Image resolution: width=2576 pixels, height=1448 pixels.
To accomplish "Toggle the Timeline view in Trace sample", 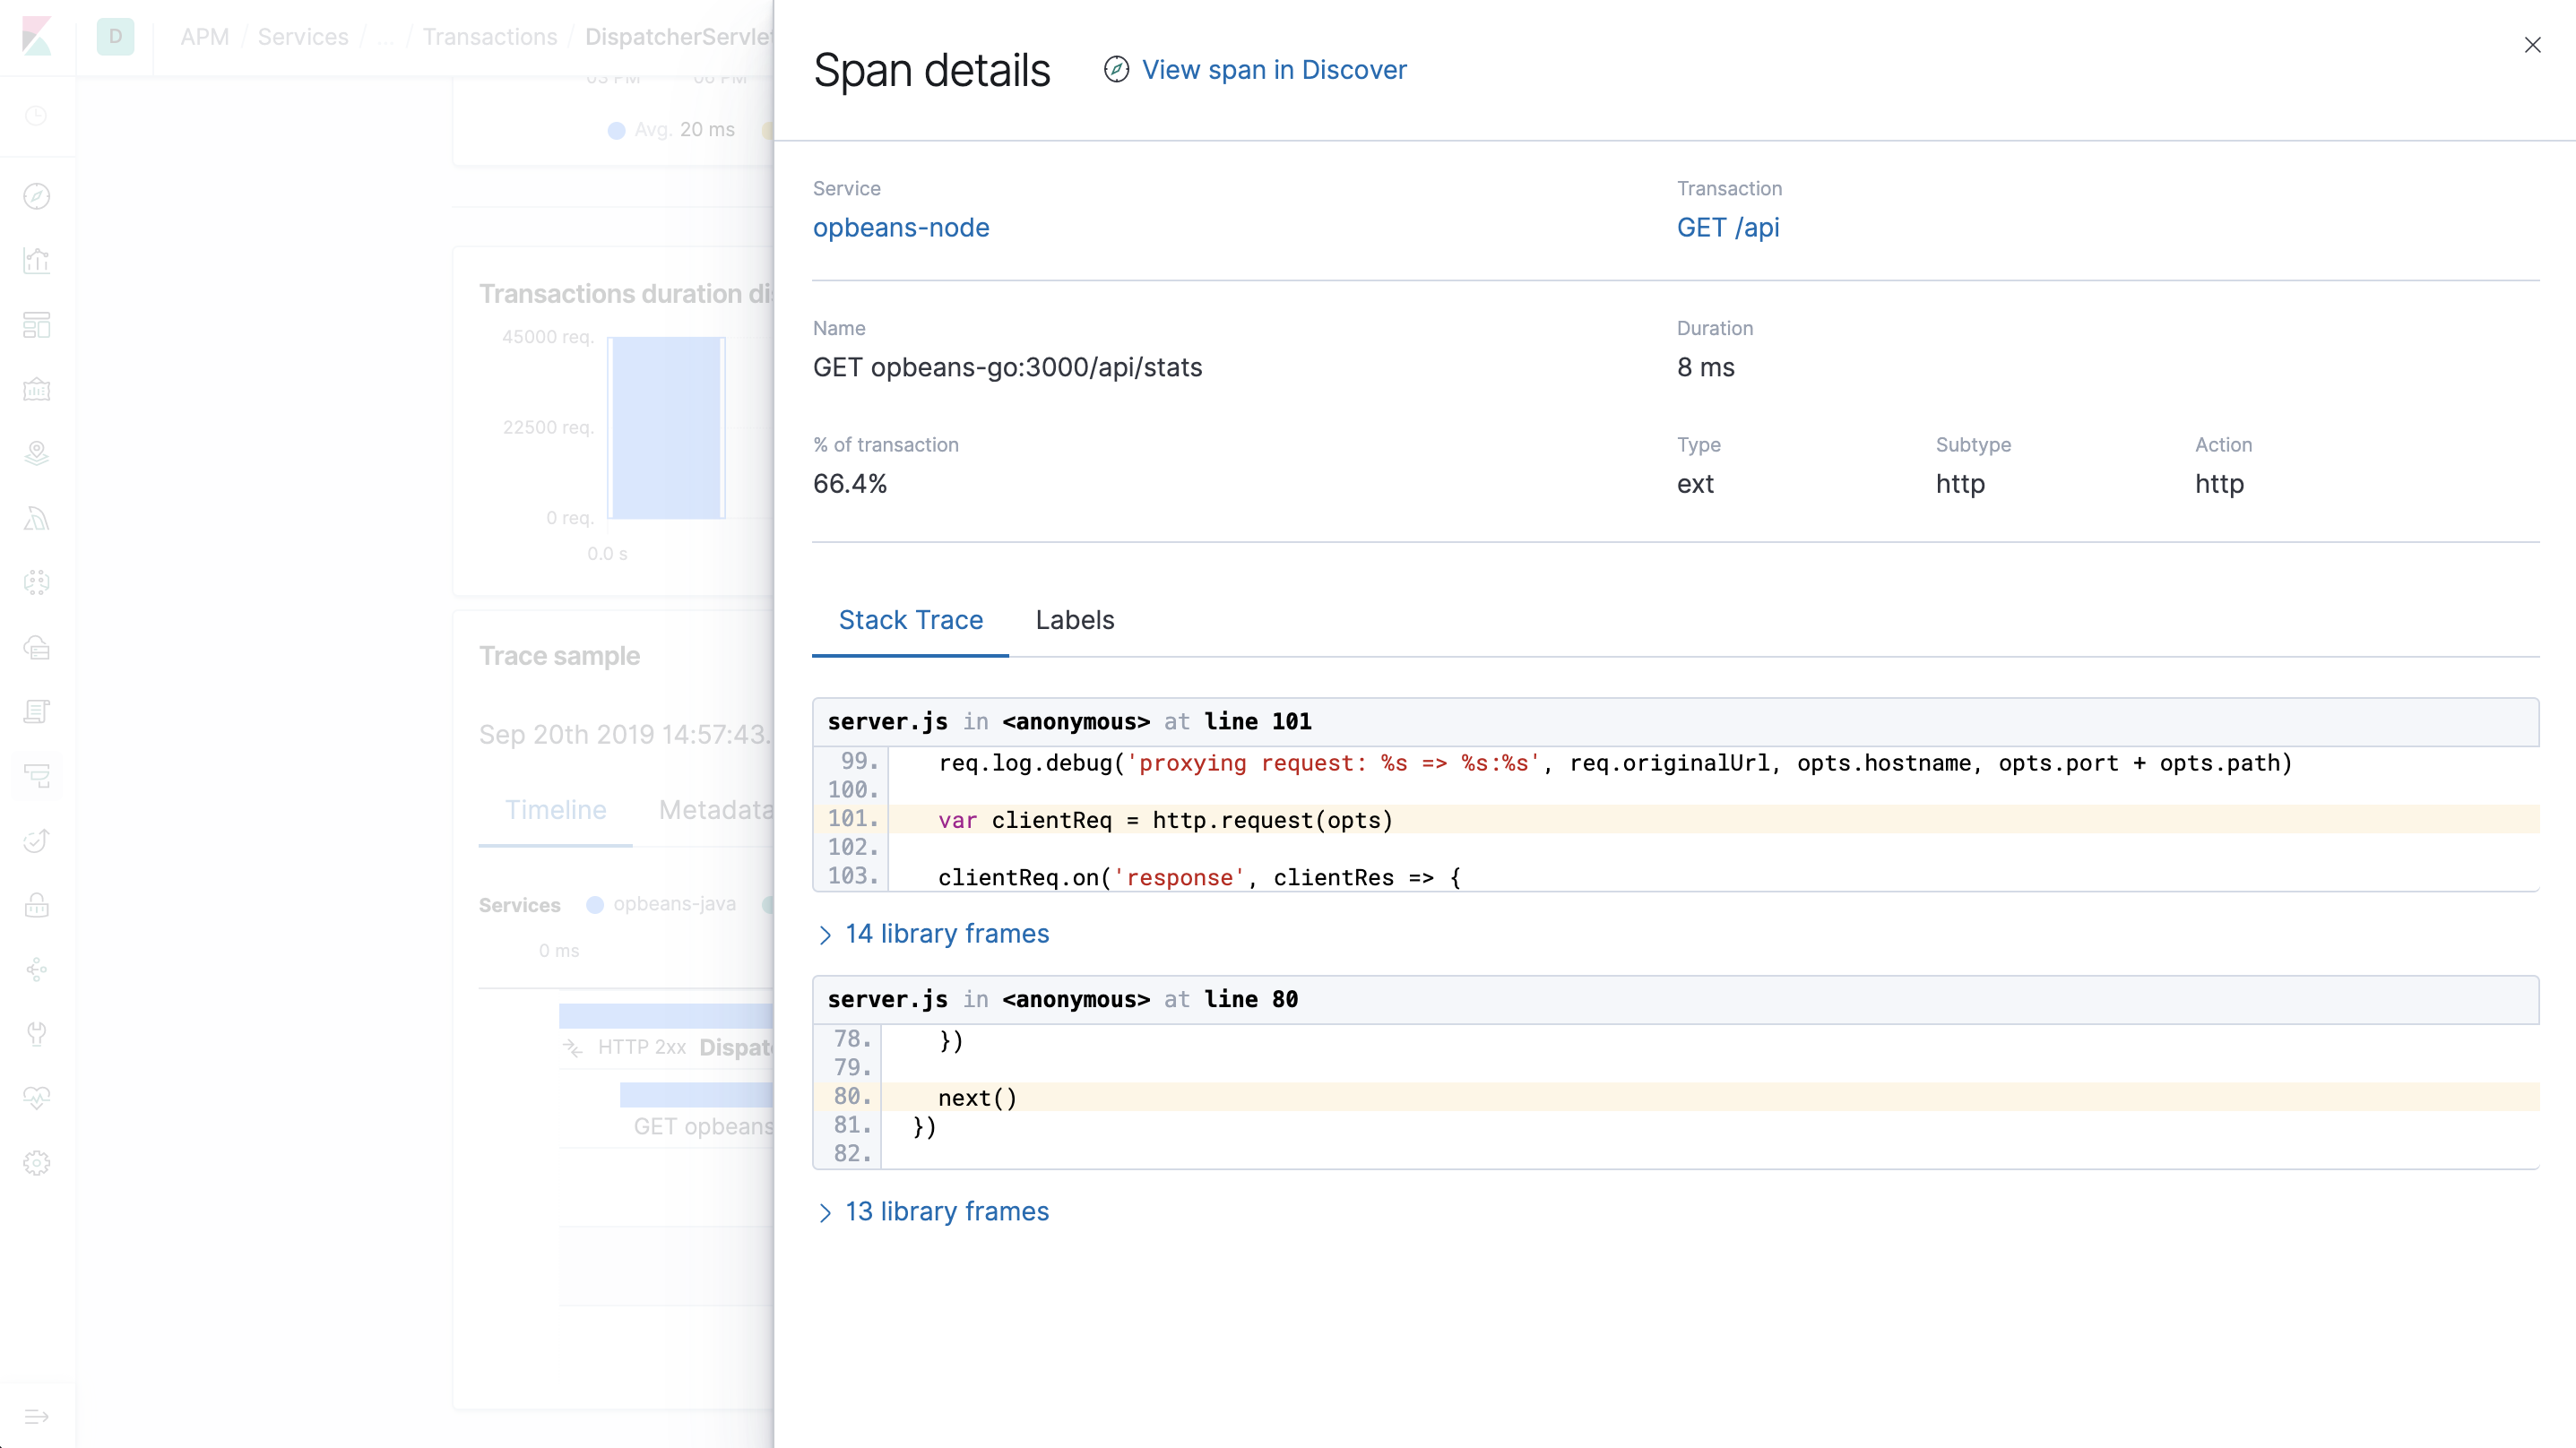I will click(x=554, y=810).
